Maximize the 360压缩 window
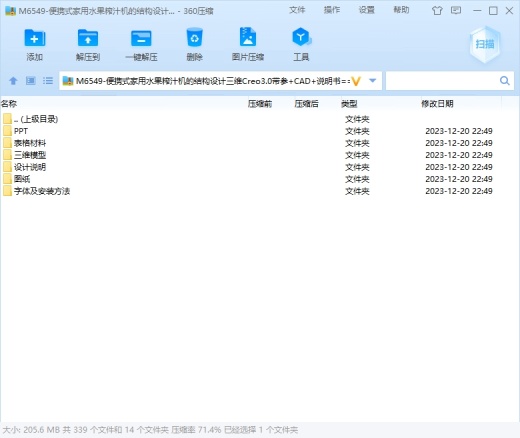520x438 pixels. coord(493,11)
